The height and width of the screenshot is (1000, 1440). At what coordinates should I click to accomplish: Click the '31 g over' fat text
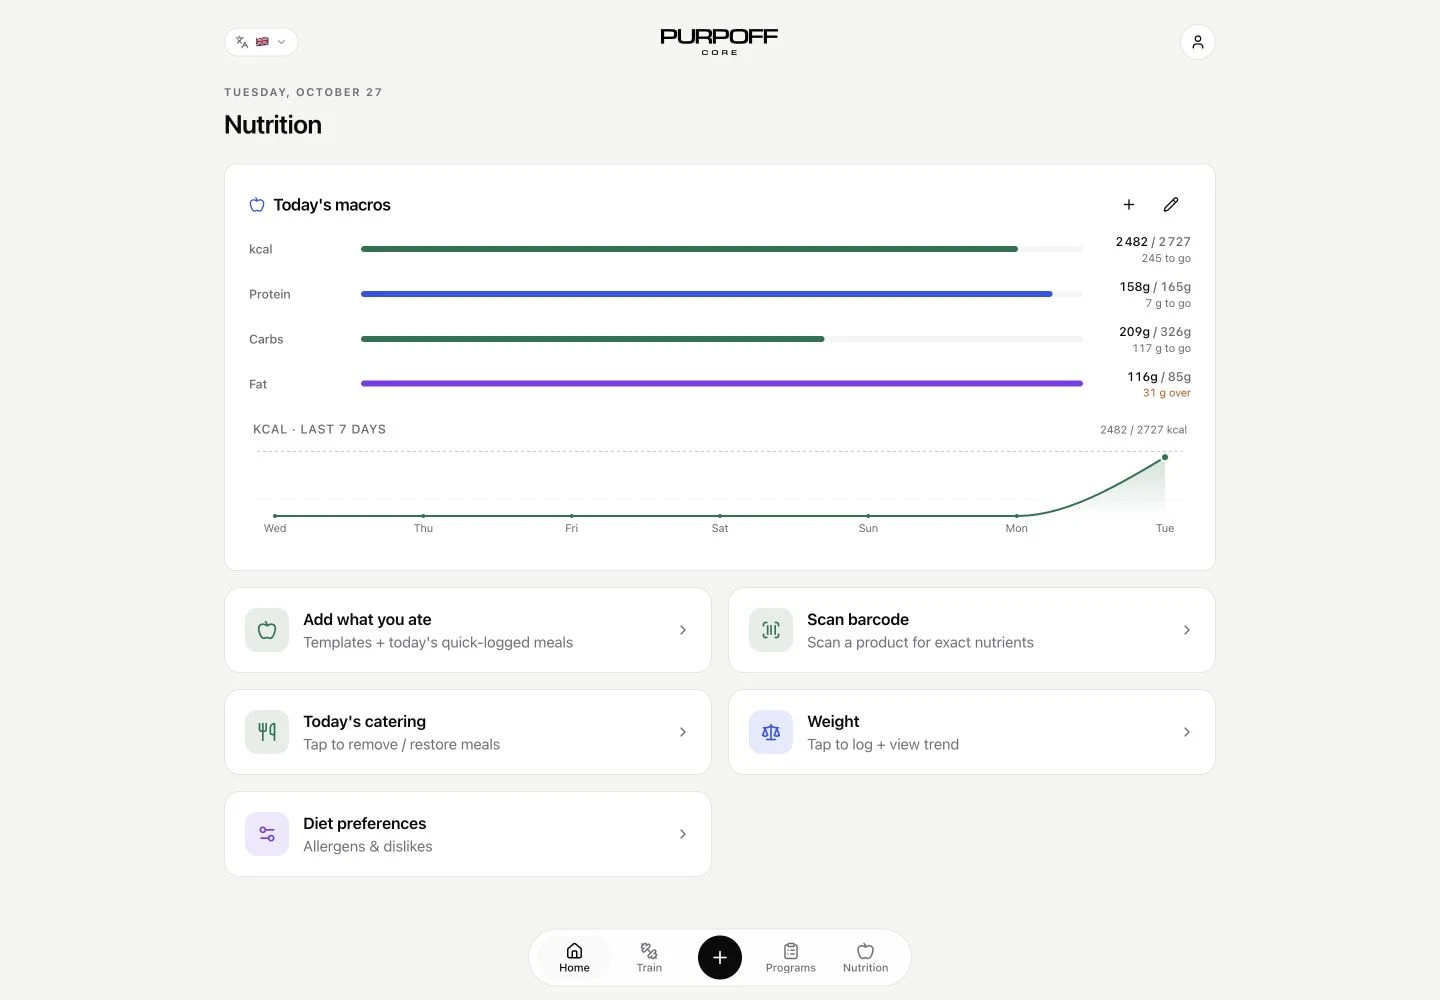[x=1167, y=393]
